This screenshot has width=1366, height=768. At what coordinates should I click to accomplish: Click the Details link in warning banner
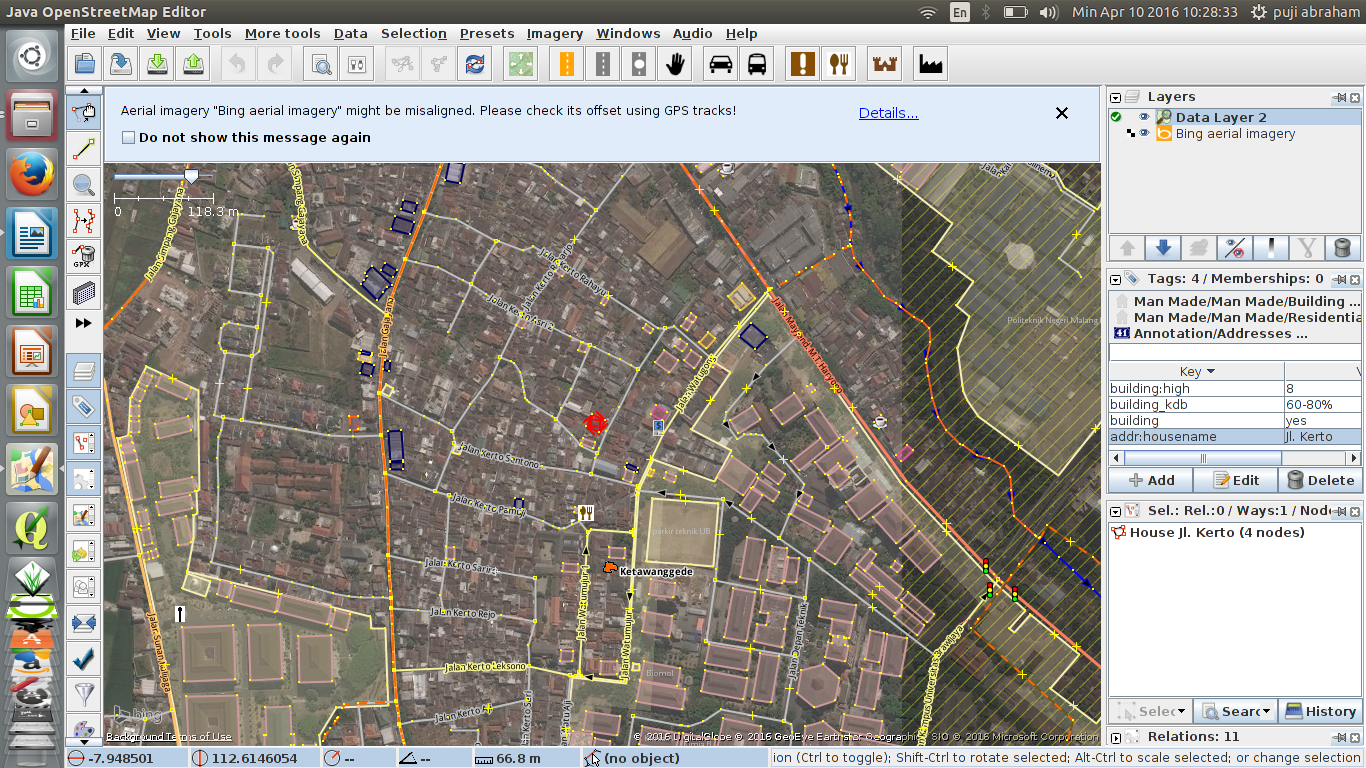(x=888, y=113)
